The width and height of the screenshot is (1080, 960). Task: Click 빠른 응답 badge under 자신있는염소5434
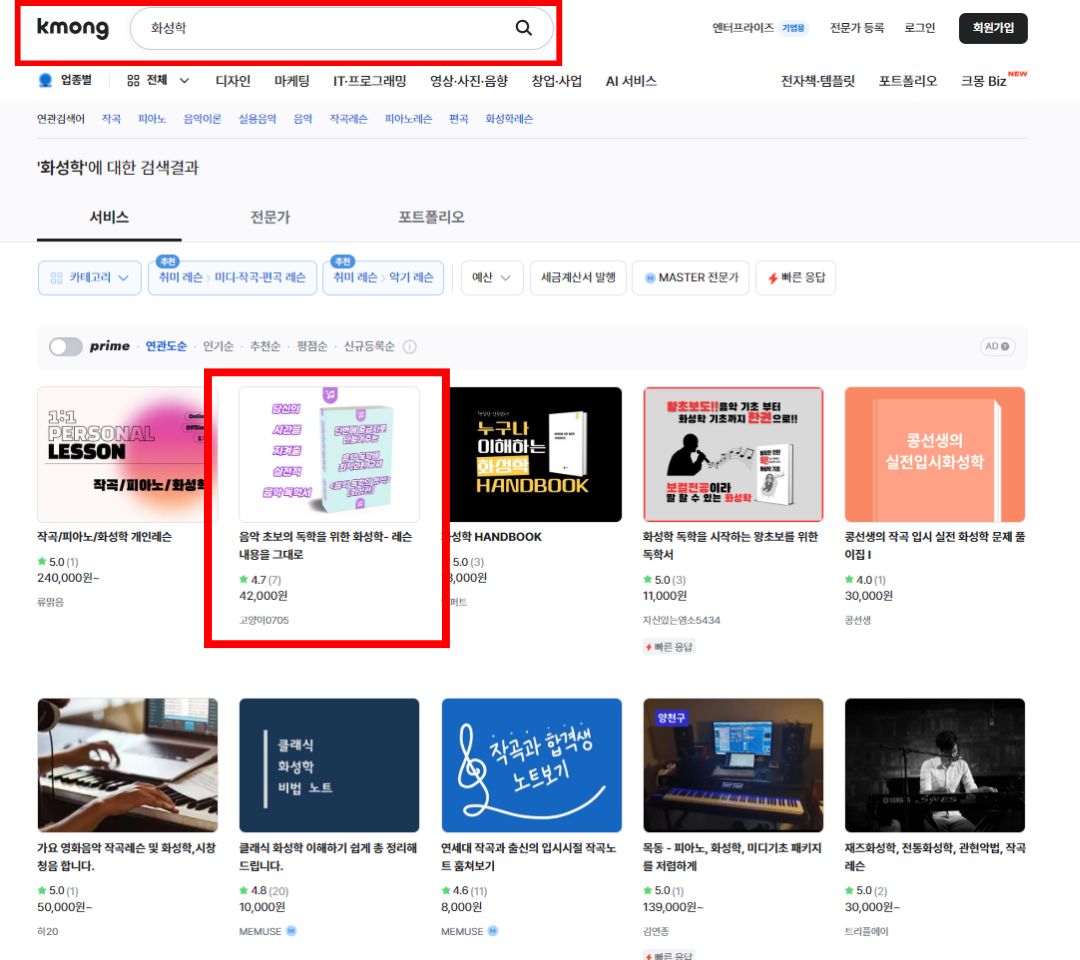pyautogui.click(x=669, y=647)
